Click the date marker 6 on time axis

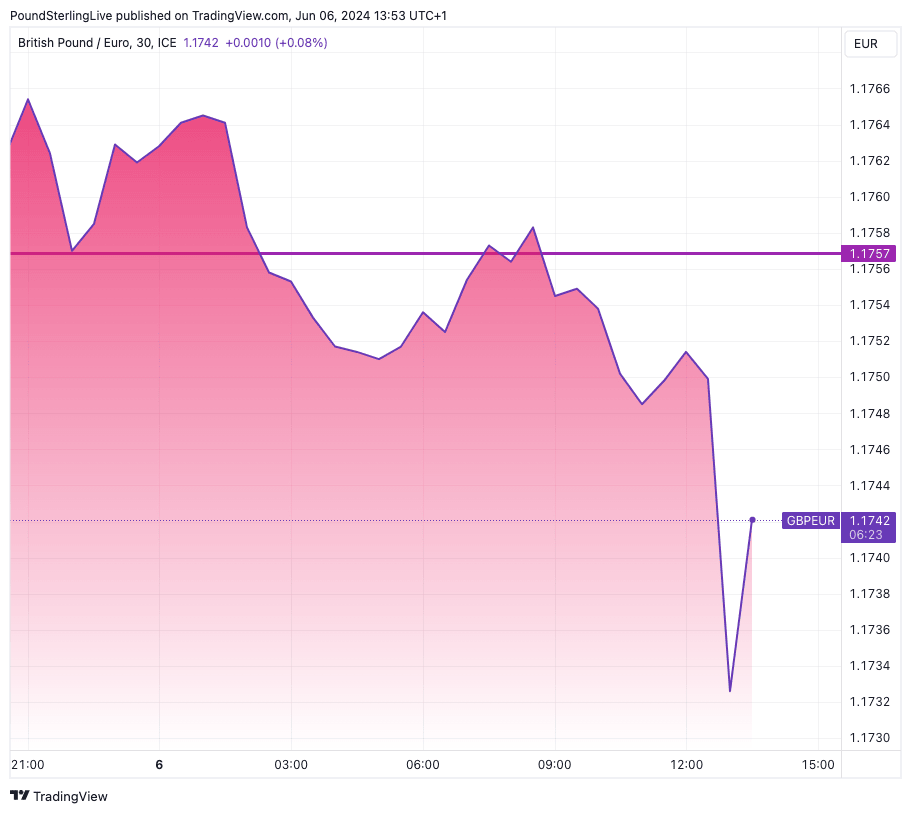(x=159, y=765)
